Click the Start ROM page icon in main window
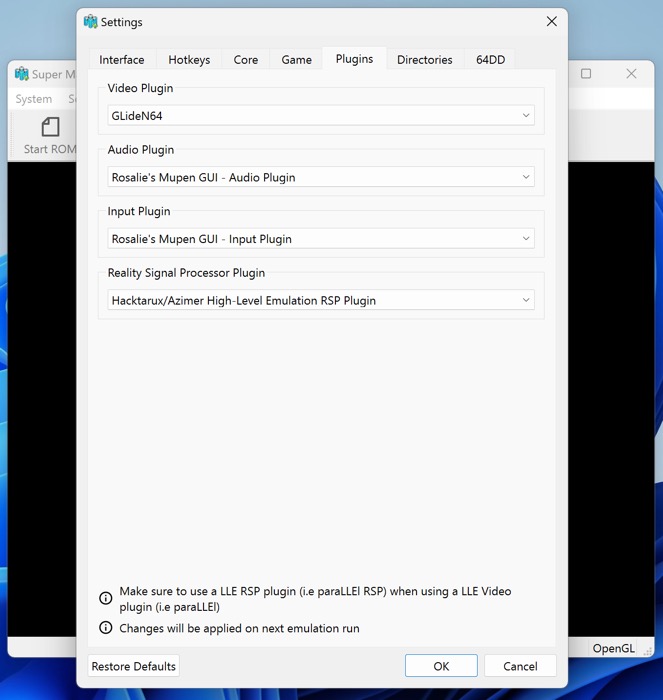The width and height of the screenshot is (663, 700). coord(50,127)
